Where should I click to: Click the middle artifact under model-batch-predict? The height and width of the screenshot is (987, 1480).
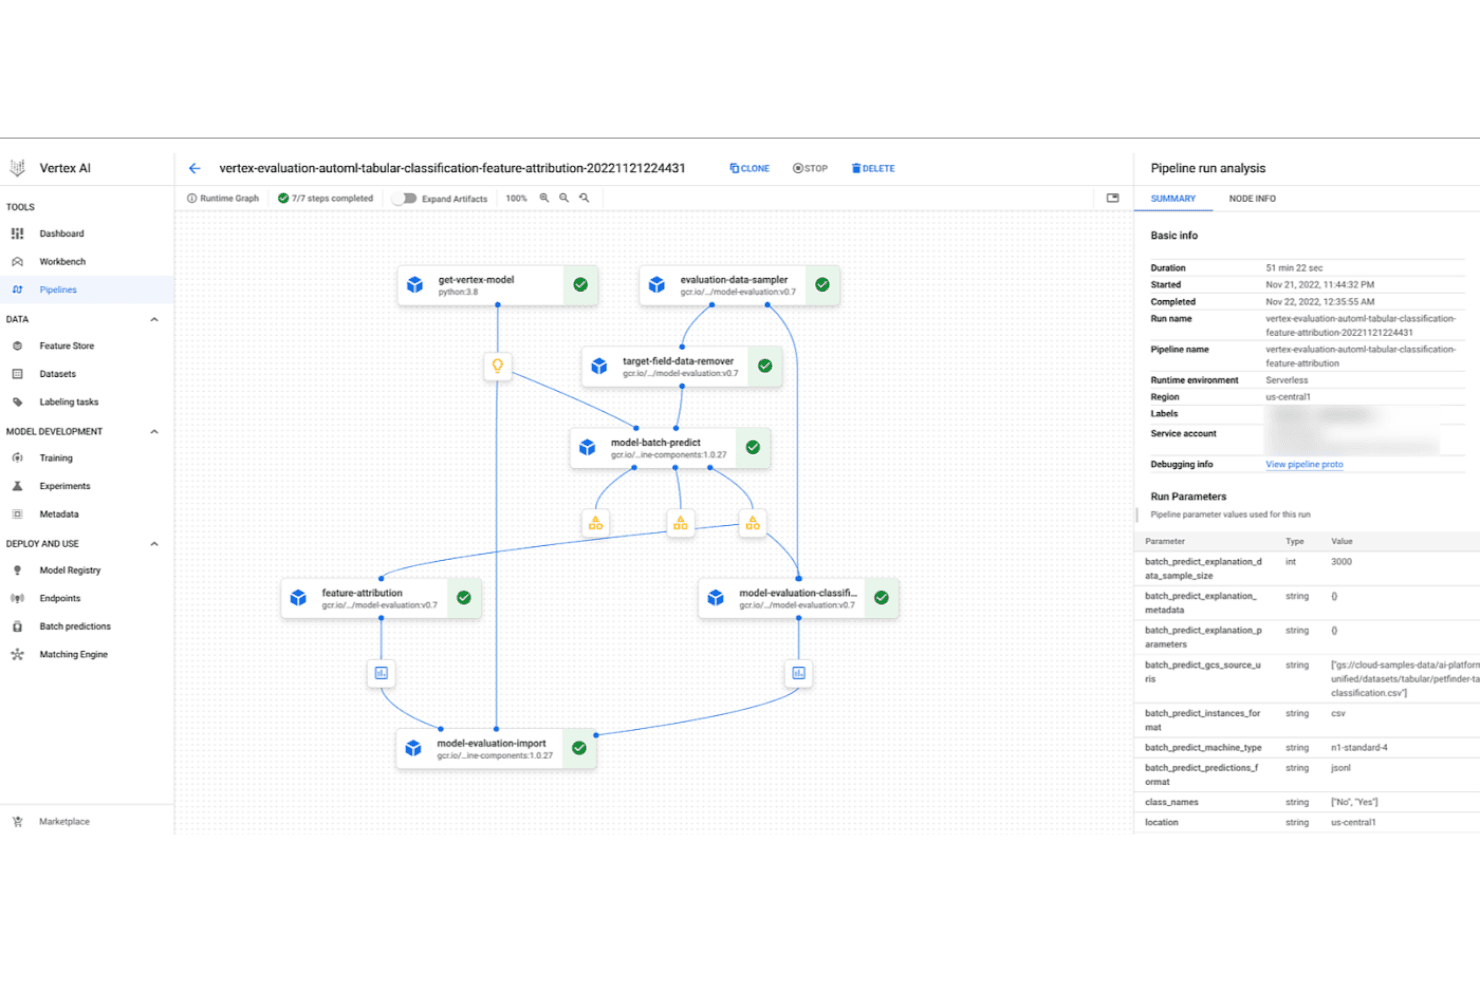pyautogui.click(x=680, y=523)
